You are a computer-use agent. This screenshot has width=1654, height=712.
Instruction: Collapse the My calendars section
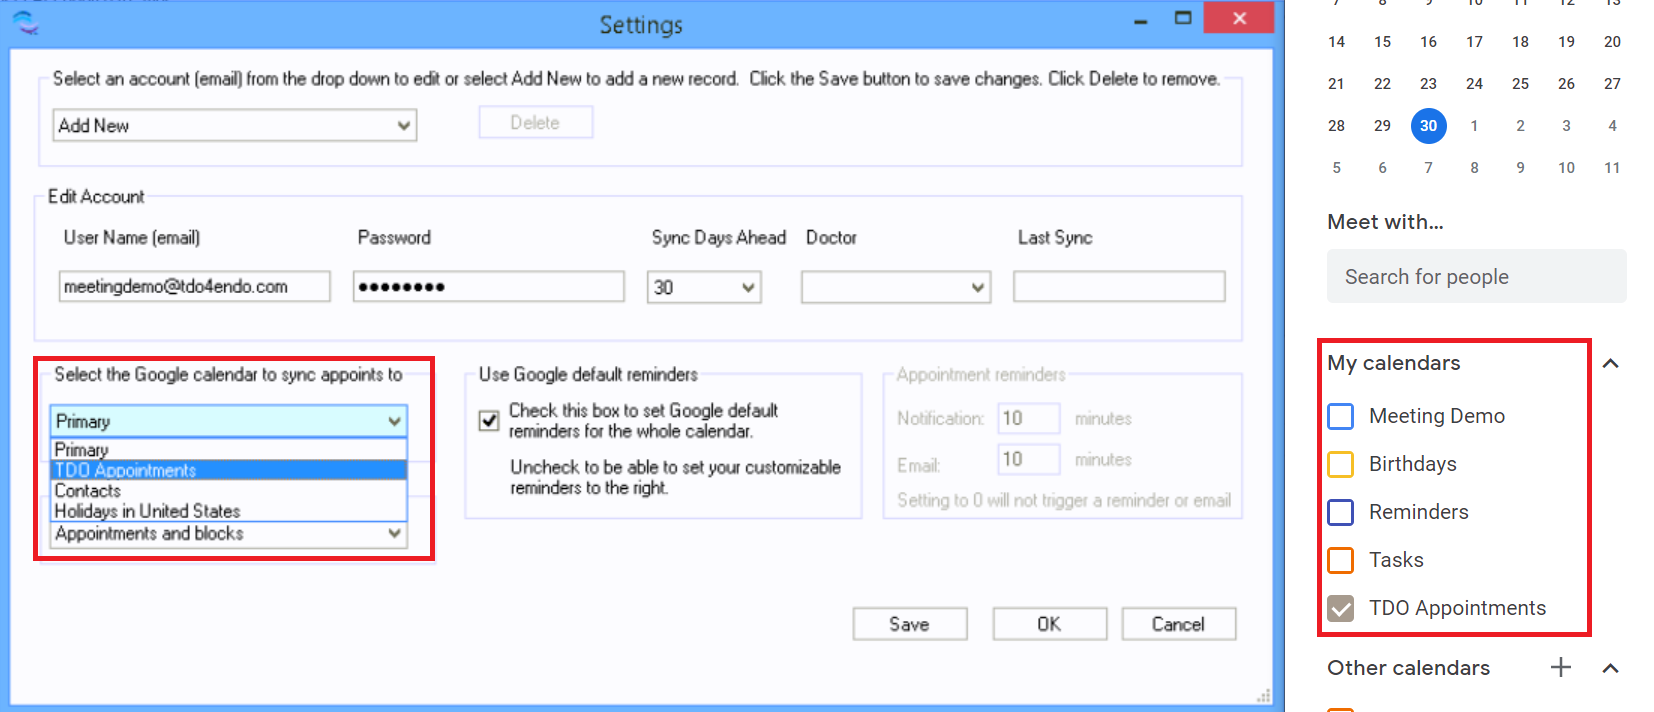pyautogui.click(x=1610, y=363)
